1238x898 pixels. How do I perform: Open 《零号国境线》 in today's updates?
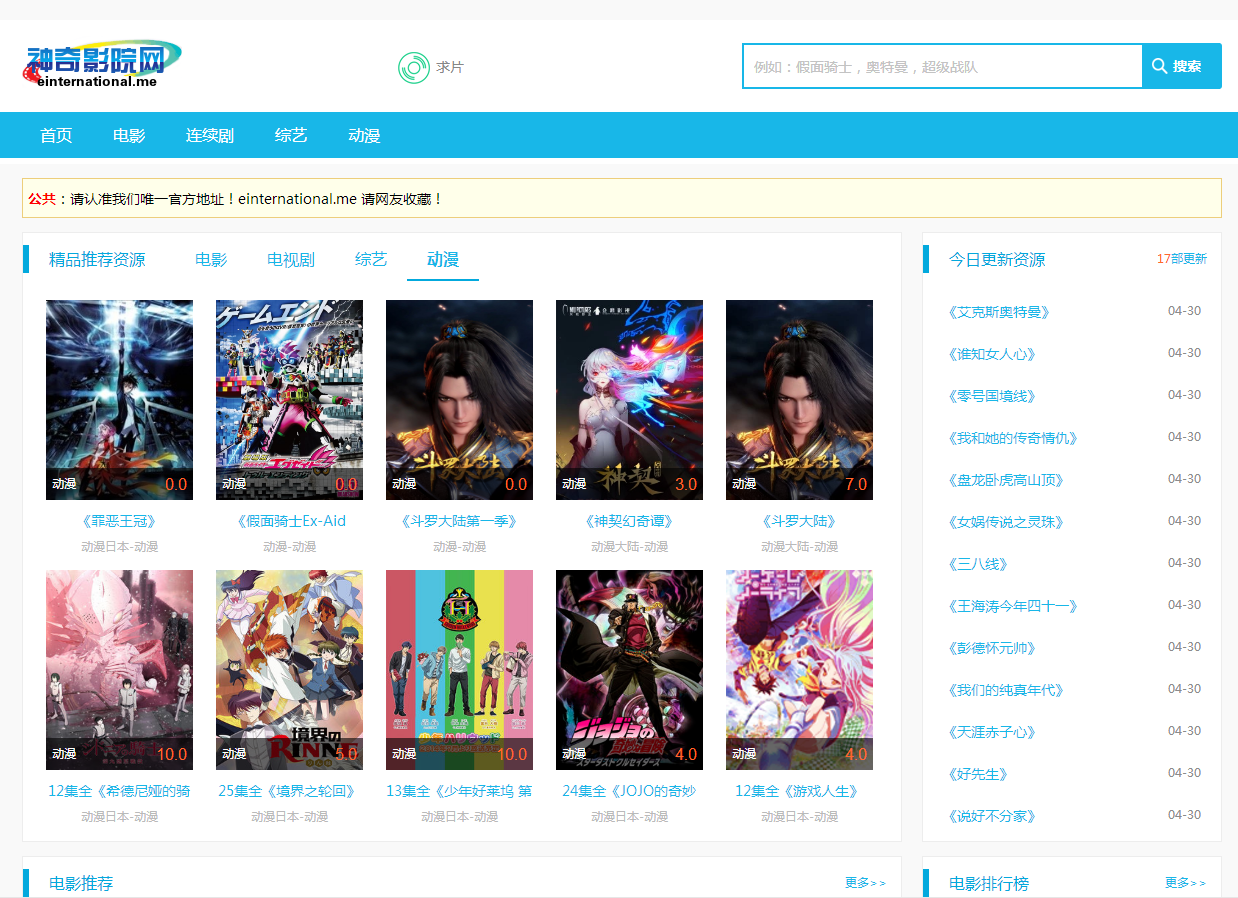992,396
